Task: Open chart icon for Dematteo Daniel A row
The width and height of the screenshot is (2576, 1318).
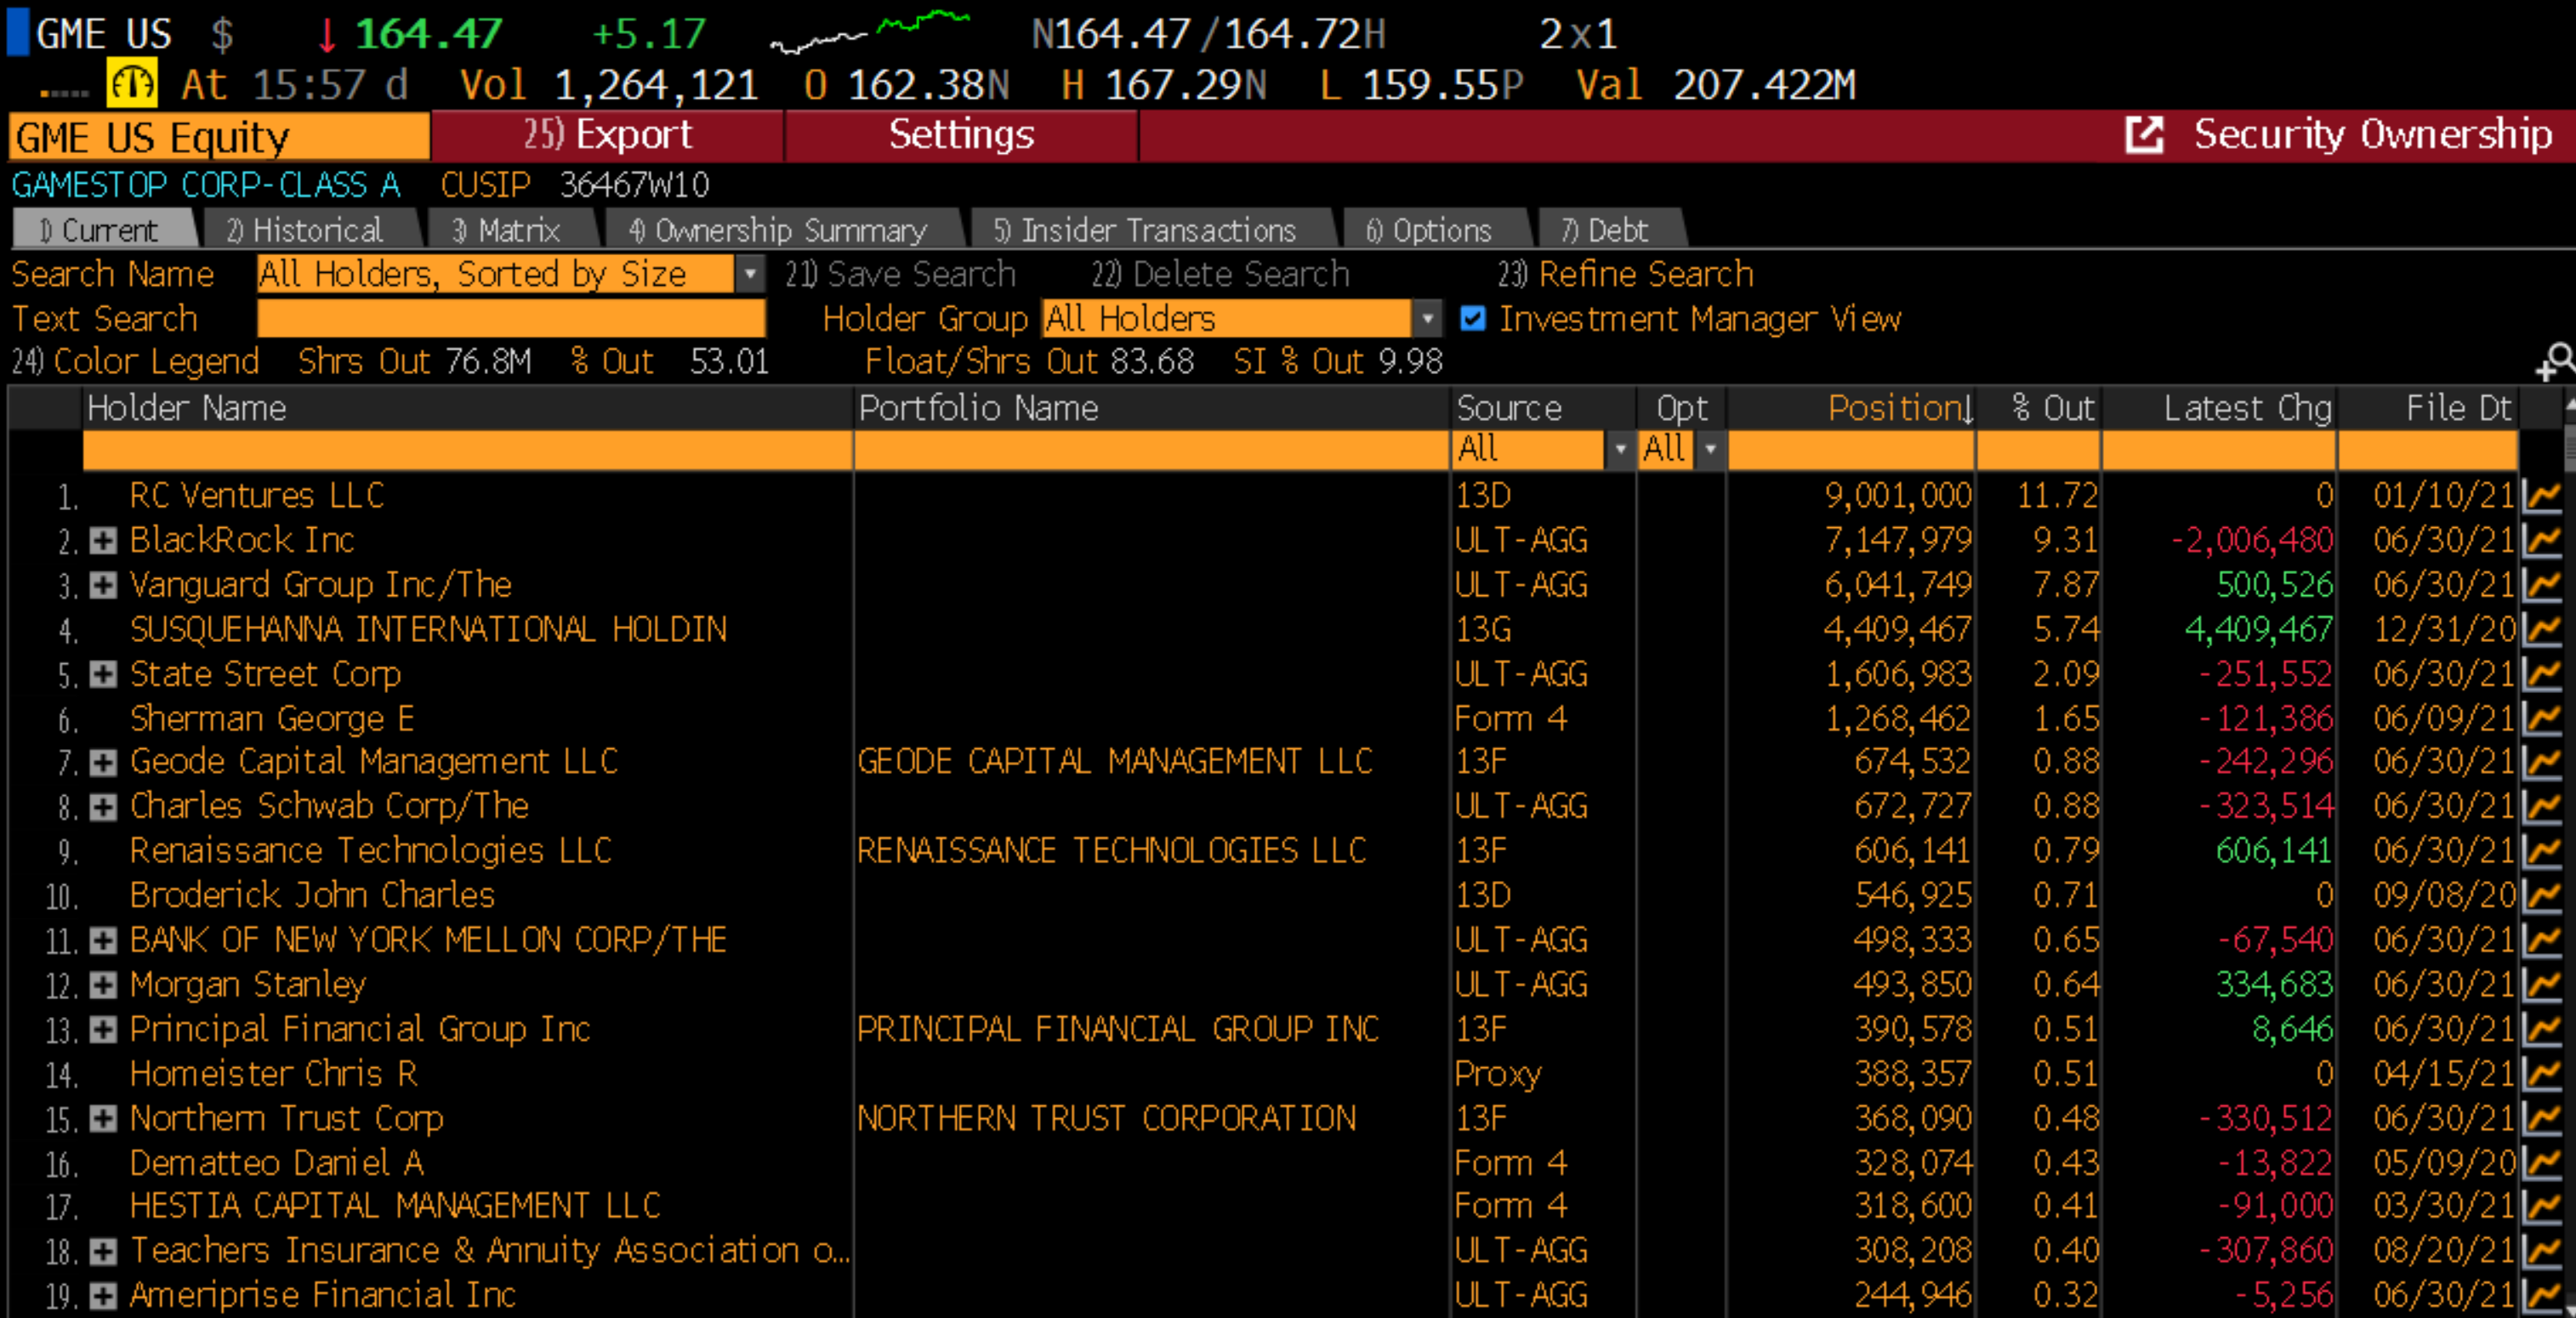Action: (2541, 1163)
